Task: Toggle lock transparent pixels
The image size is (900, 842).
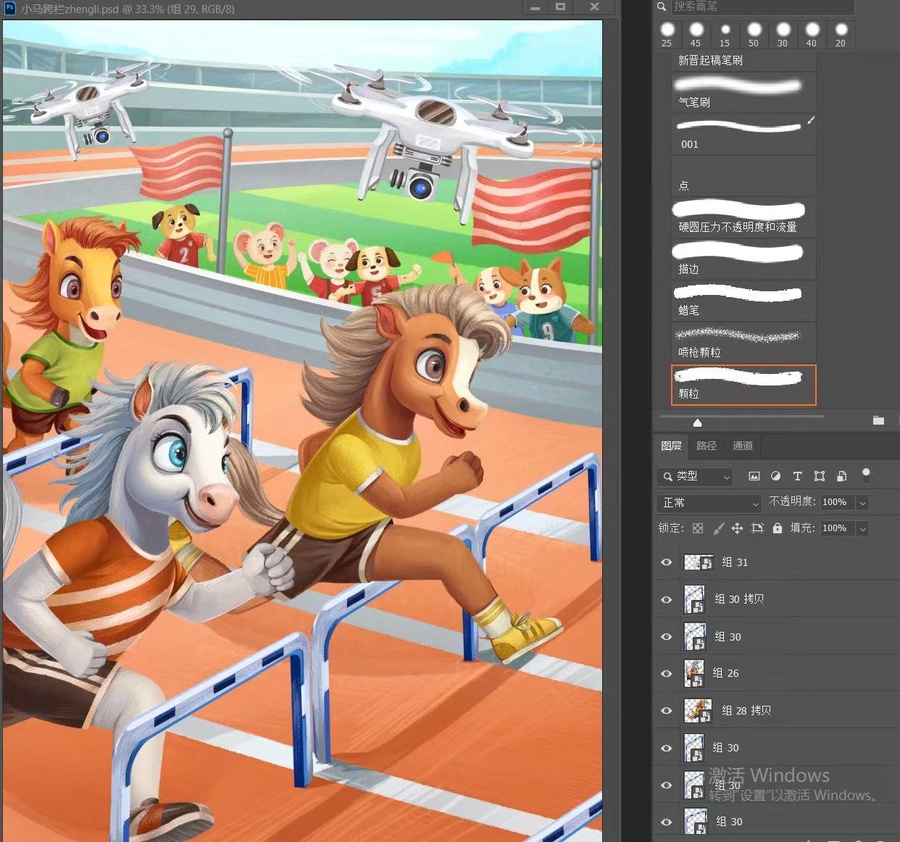Action: (697, 528)
